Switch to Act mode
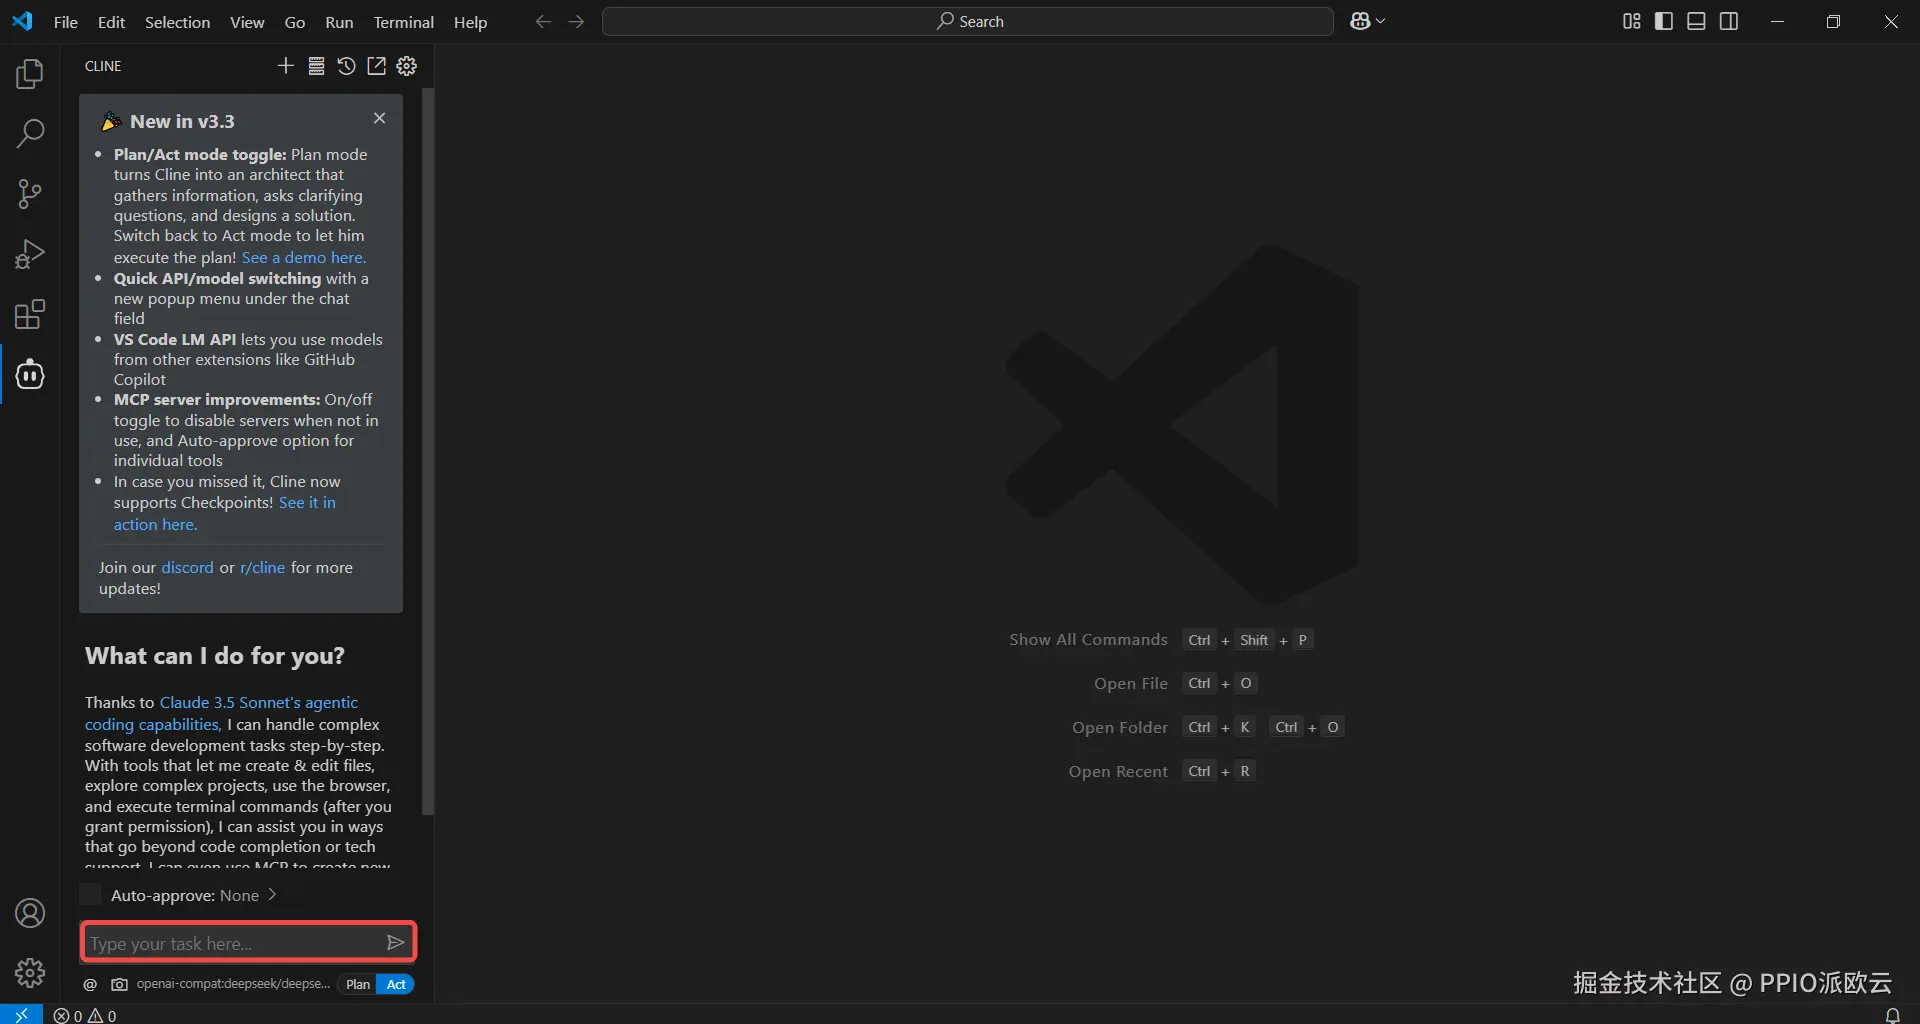This screenshot has height=1024, width=1920. coord(396,984)
